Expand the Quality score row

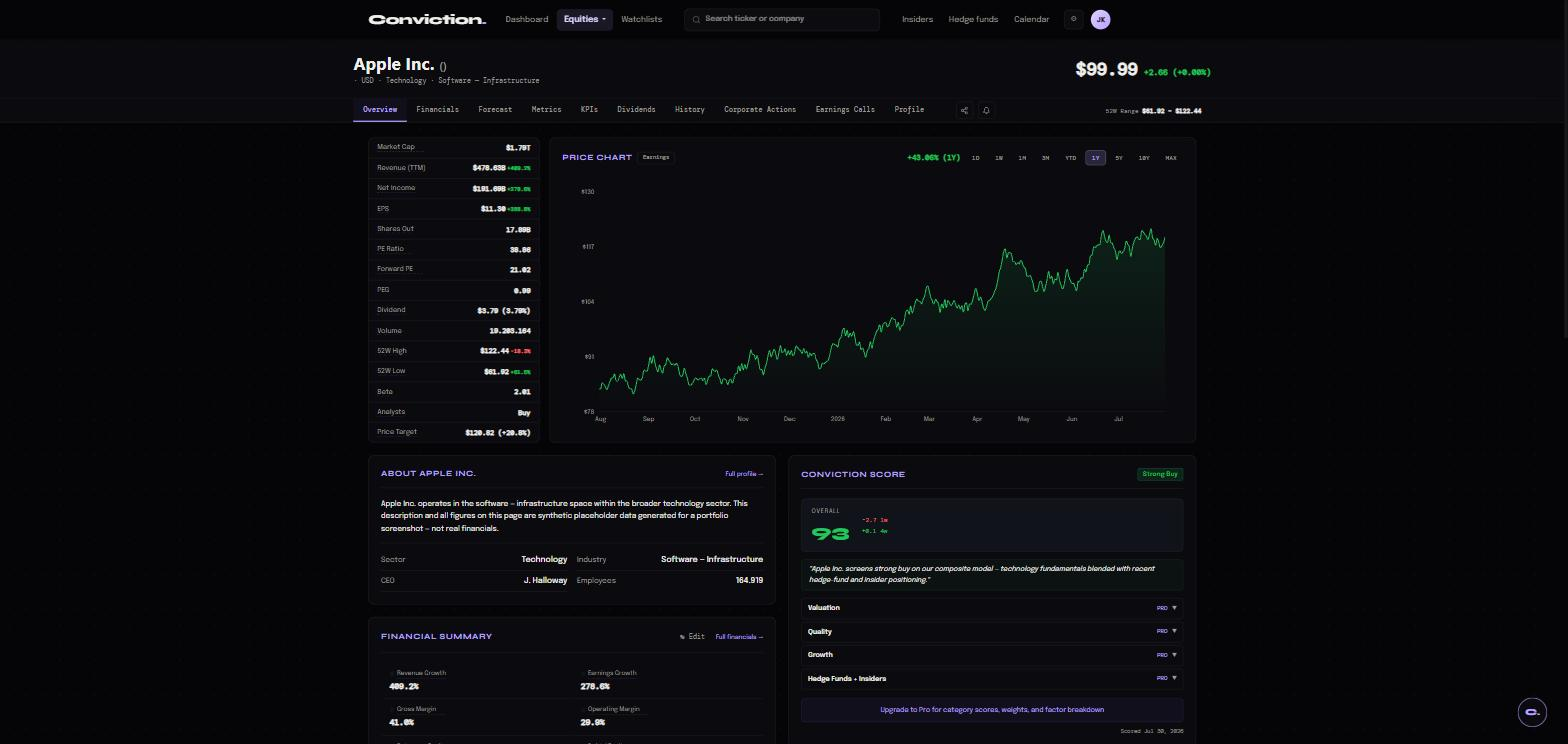(x=991, y=631)
